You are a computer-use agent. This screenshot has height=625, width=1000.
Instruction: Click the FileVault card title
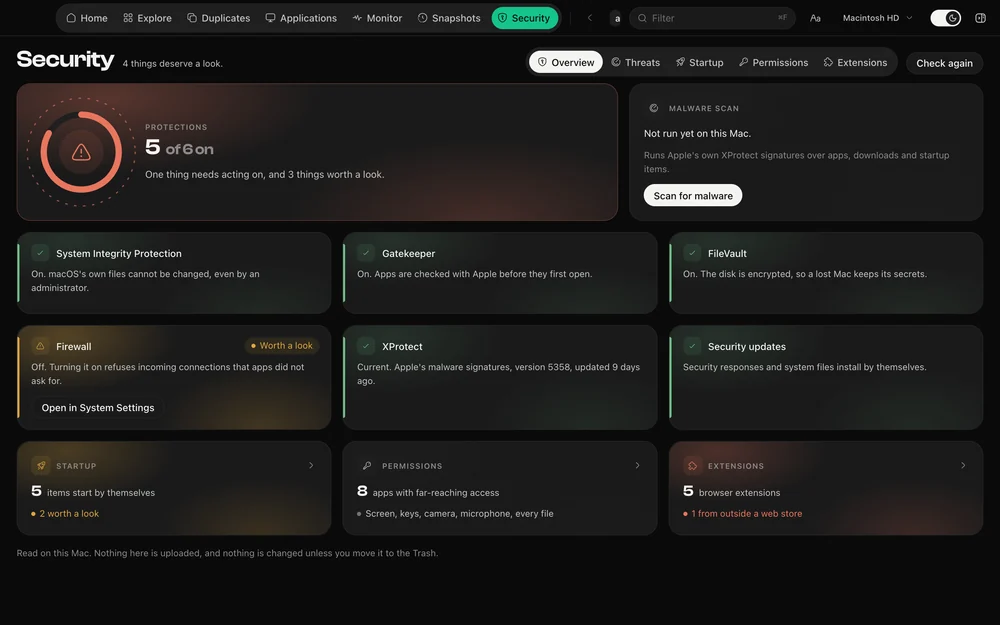click(x=727, y=253)
